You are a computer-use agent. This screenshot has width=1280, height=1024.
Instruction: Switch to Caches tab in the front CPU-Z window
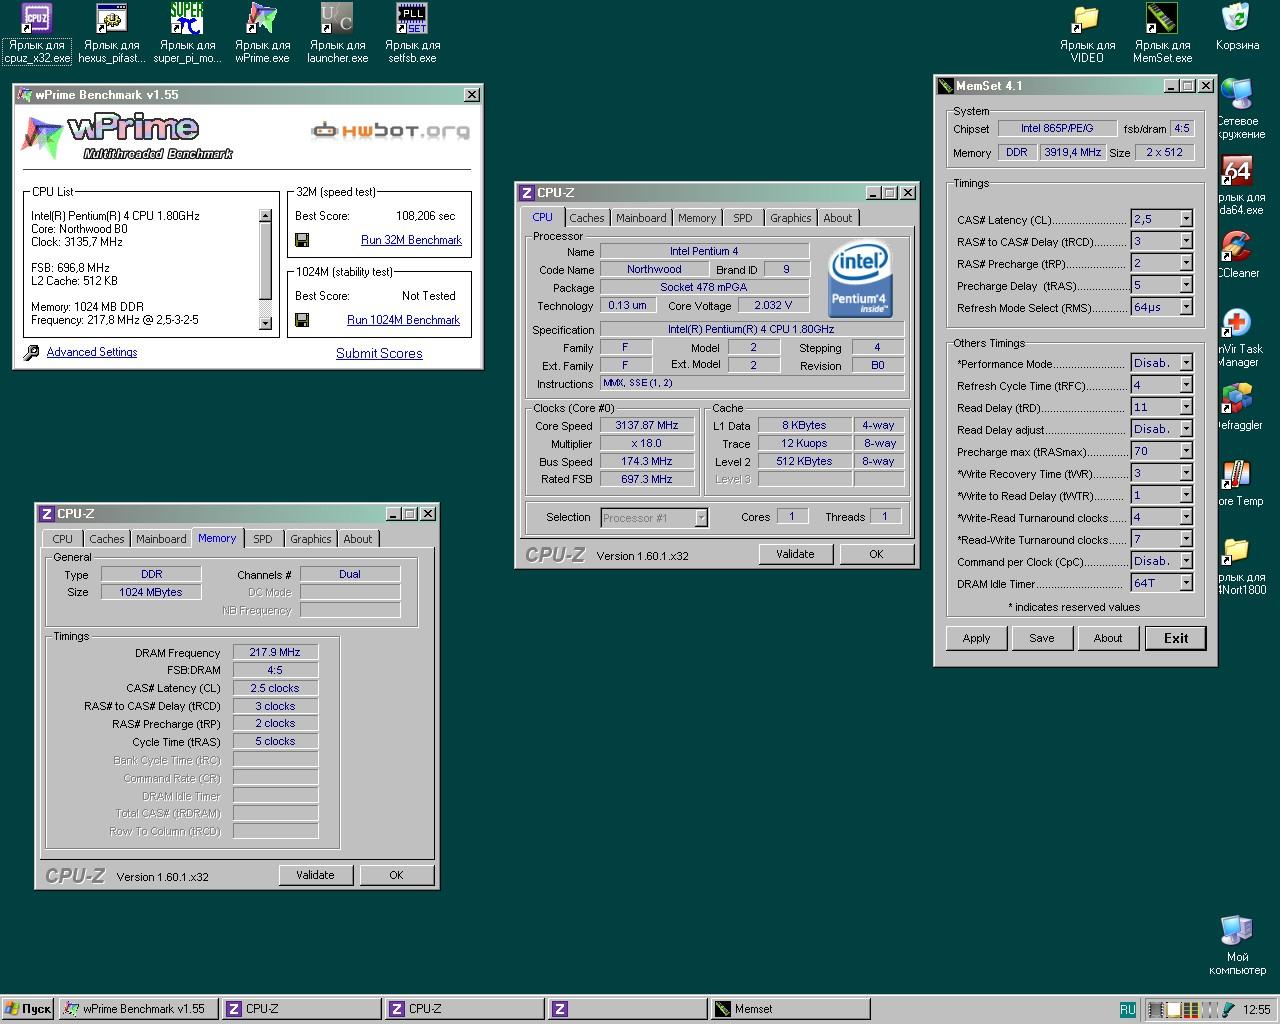point(587,218)
